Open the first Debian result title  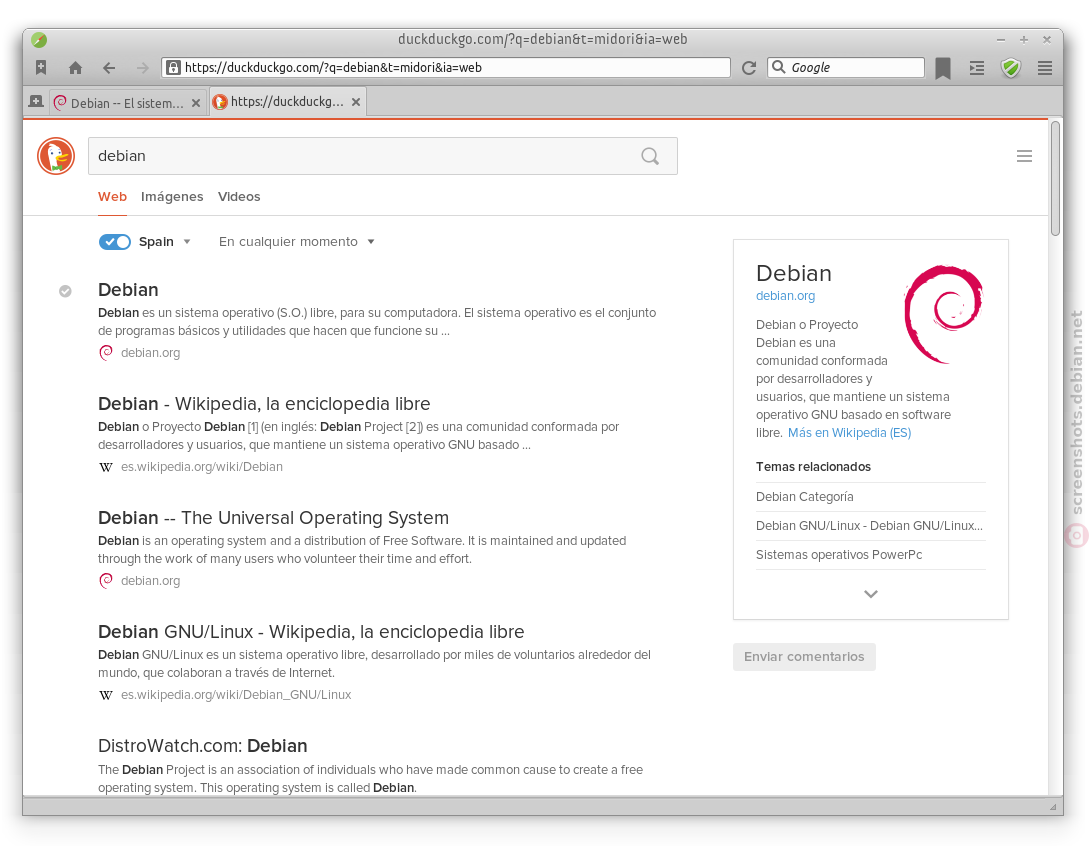[x=128, y=290]
